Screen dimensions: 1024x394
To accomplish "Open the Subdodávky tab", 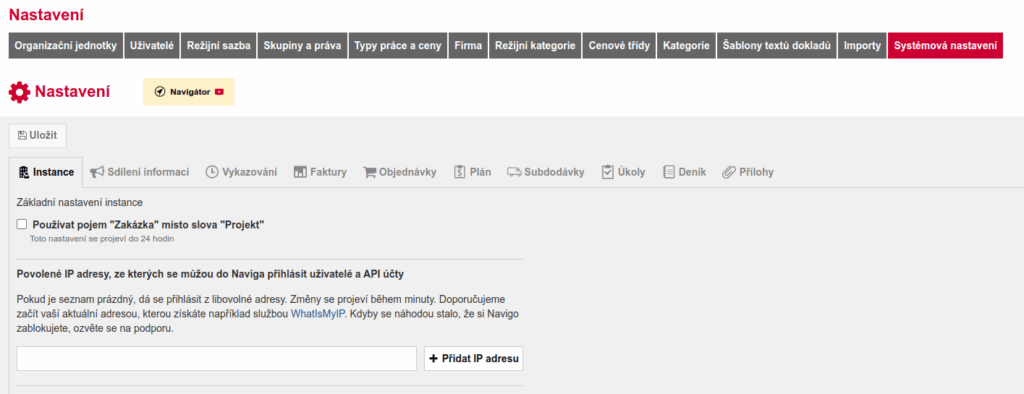I will point(546,172).
